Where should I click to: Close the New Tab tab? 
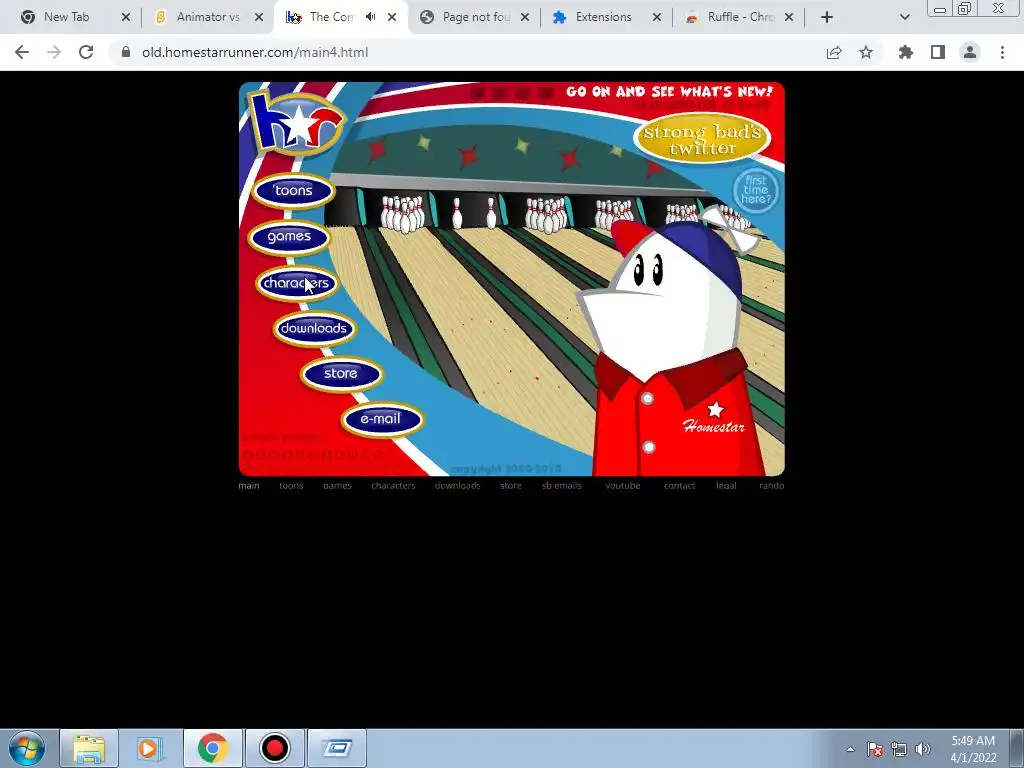coord(125,17)
